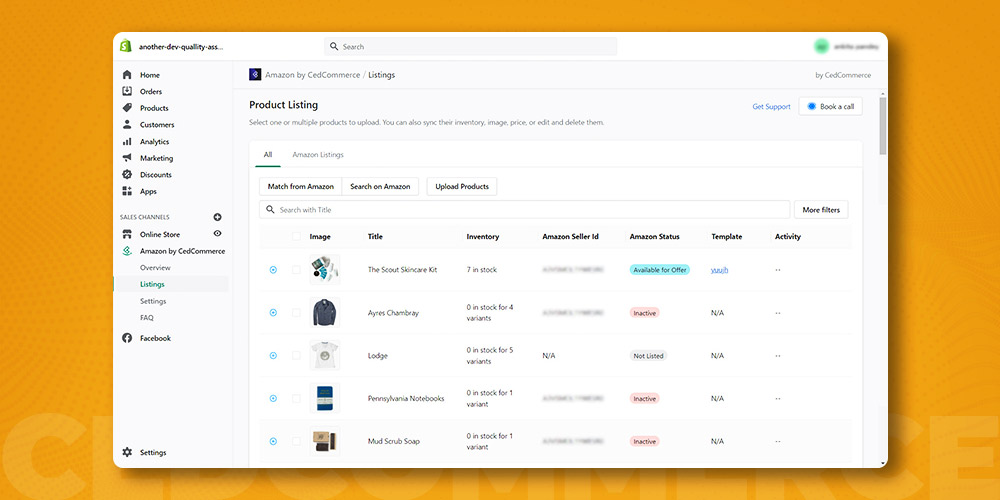Tick the select-all header checkbox
The image size is (1000, 500).
click(296, 237)
